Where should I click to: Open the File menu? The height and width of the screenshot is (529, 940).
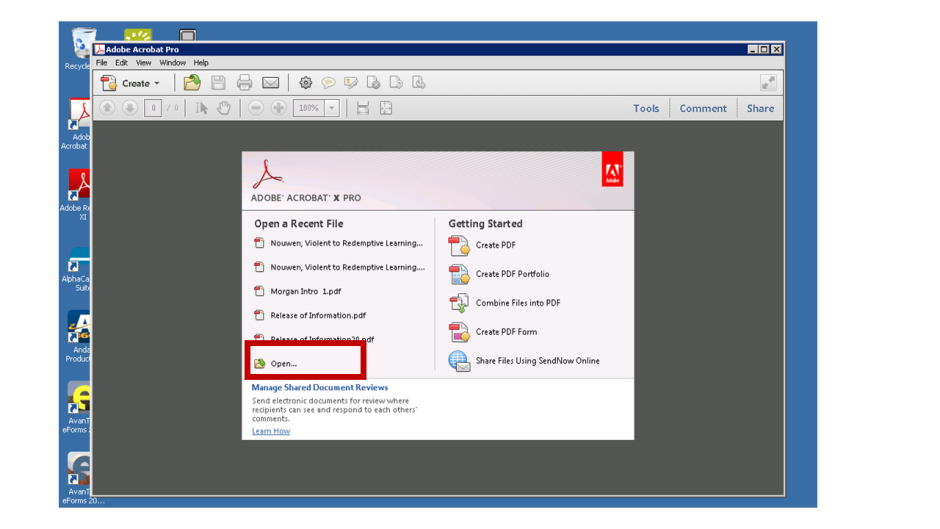[x=102, y=62]
